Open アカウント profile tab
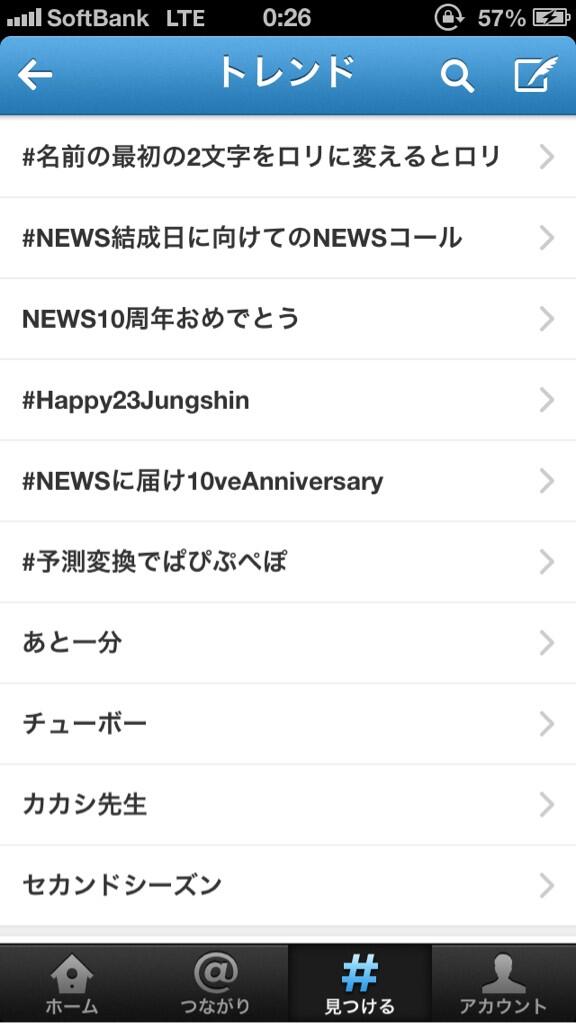576x1024 pixels. click(504, 984)
